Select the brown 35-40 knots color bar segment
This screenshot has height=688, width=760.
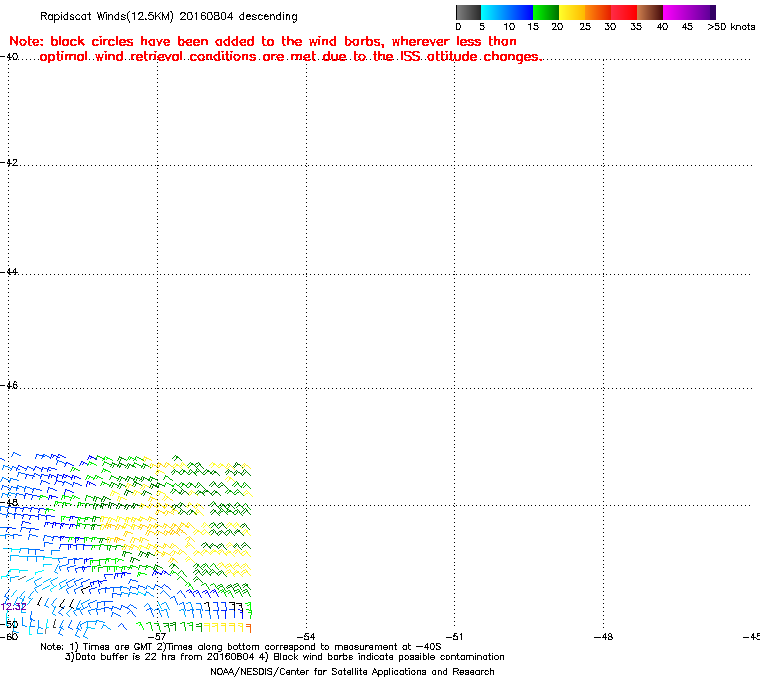coord(650,12)
